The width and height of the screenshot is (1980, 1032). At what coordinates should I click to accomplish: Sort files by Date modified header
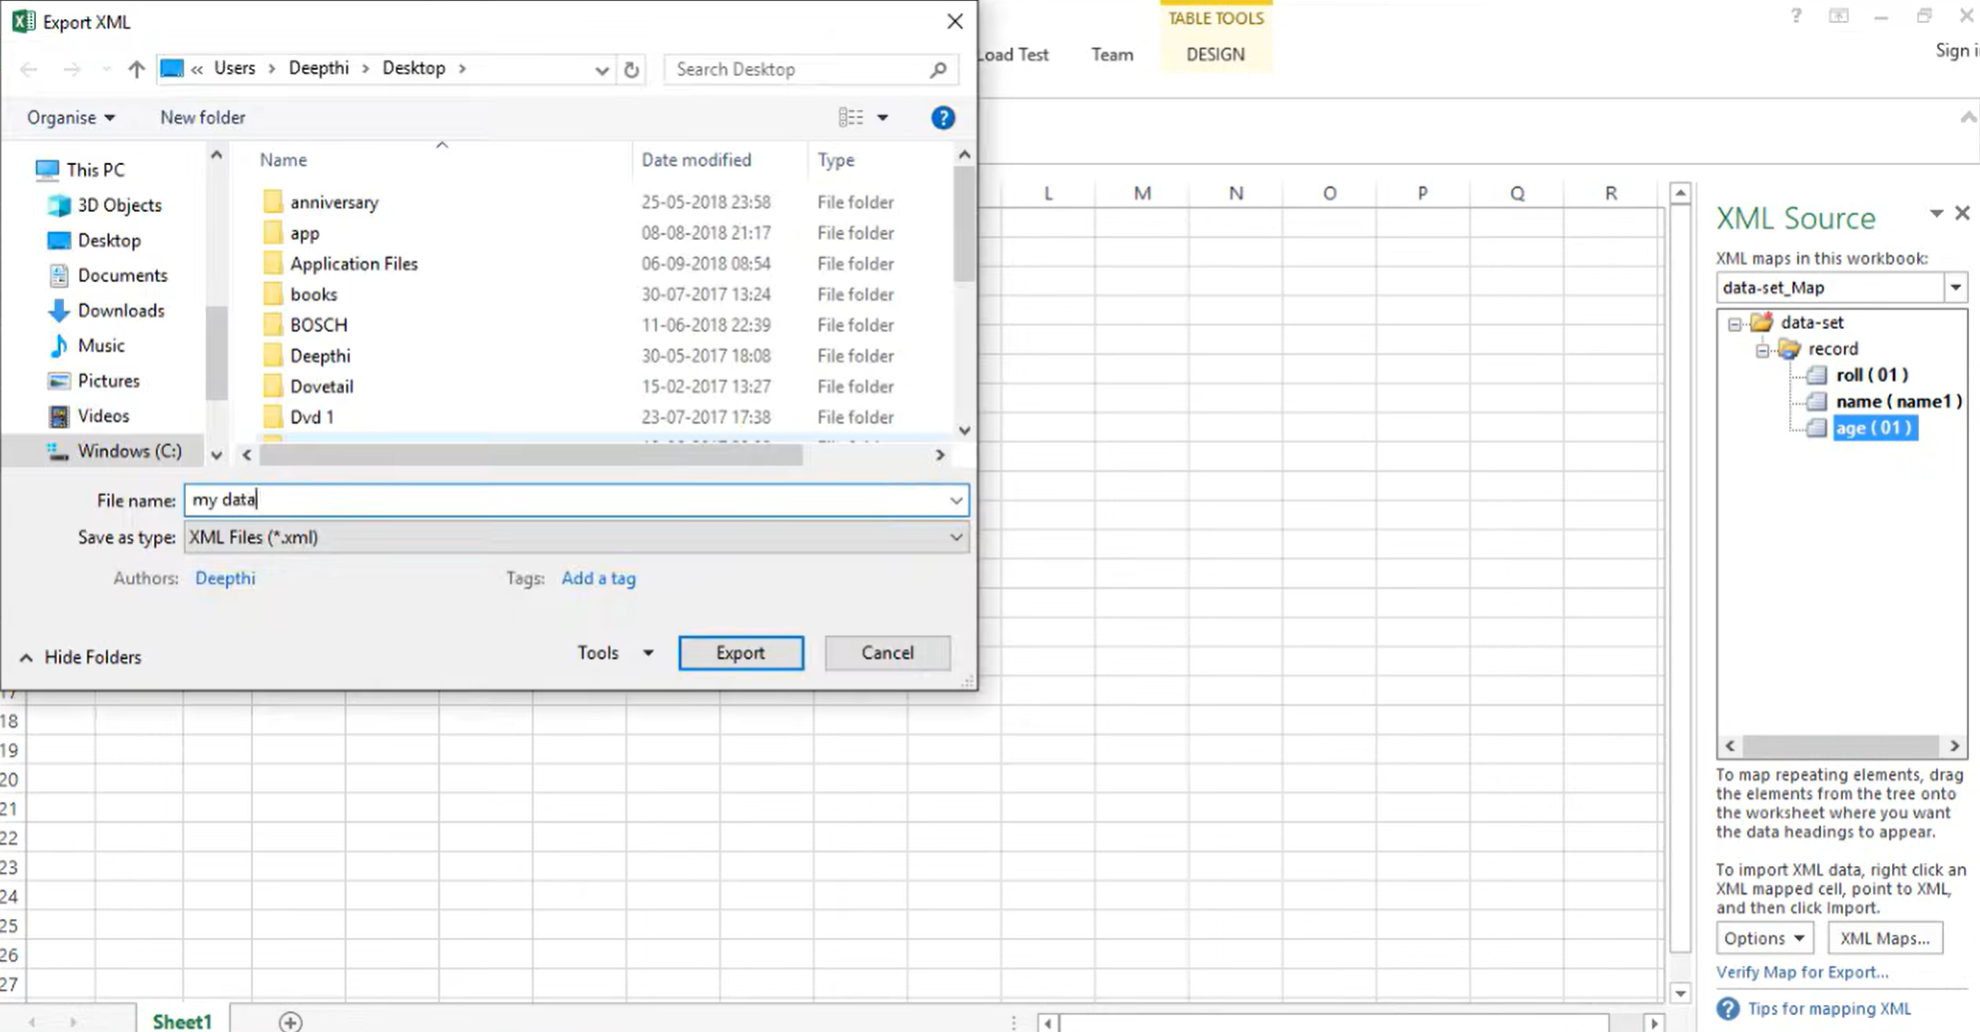click(x=696, y=160)
